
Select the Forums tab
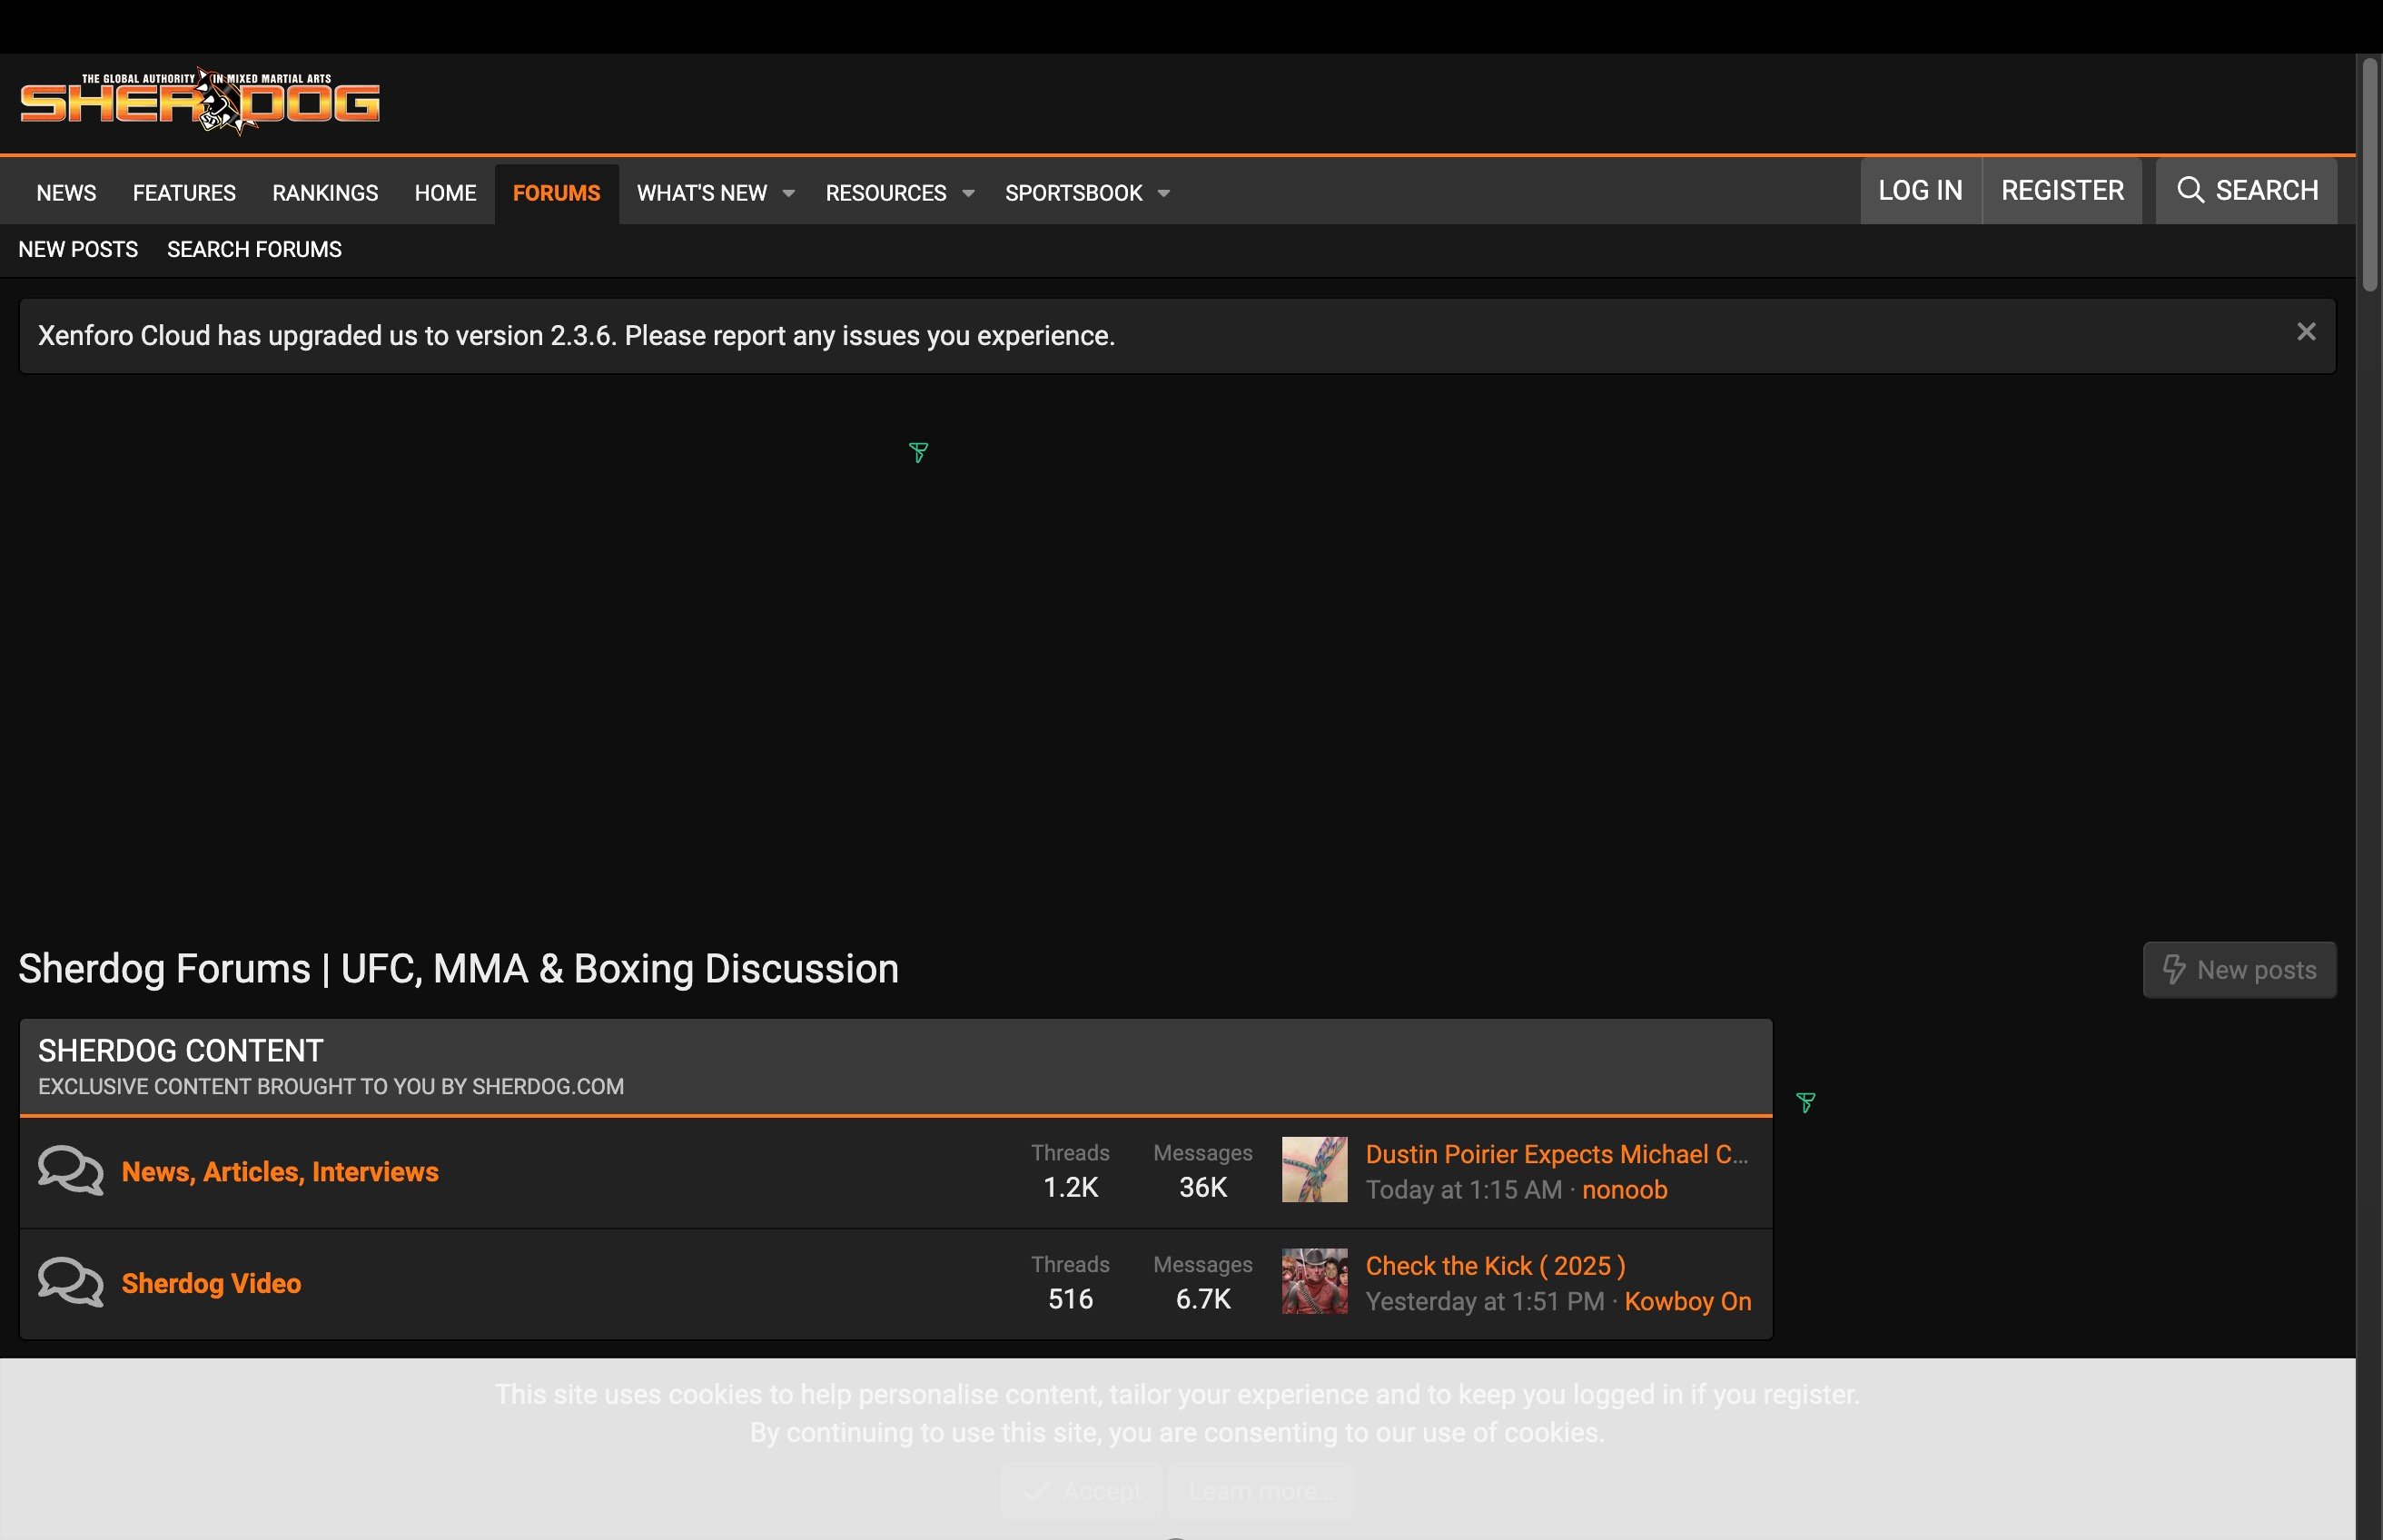click(x=556, y=193)
